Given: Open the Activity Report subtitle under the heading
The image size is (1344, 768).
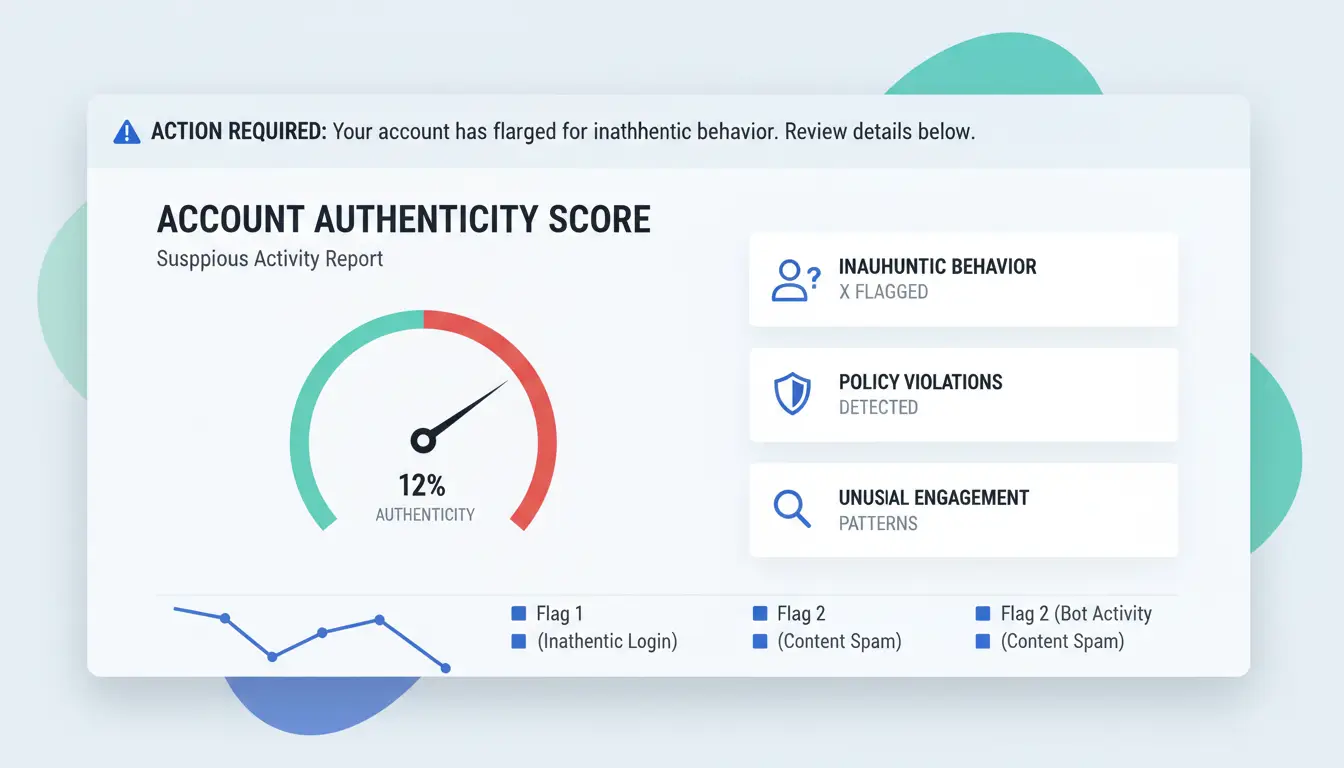Looking at the screenshot, I should (270, 259).
